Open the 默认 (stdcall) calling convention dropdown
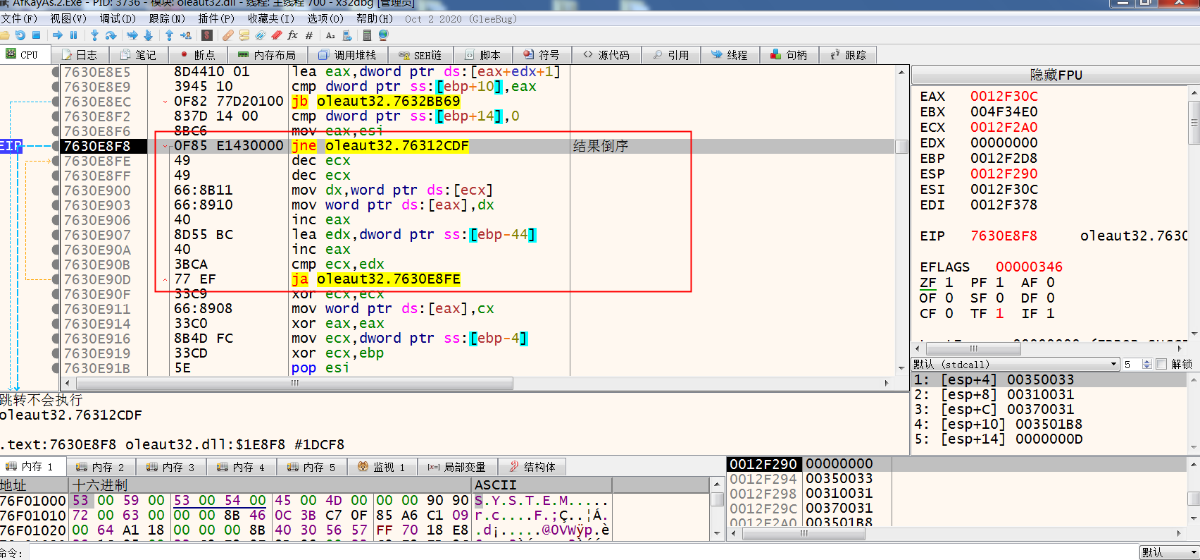Image resolution: width=1200 pixels, height=560 pixels. (1014, 364)
